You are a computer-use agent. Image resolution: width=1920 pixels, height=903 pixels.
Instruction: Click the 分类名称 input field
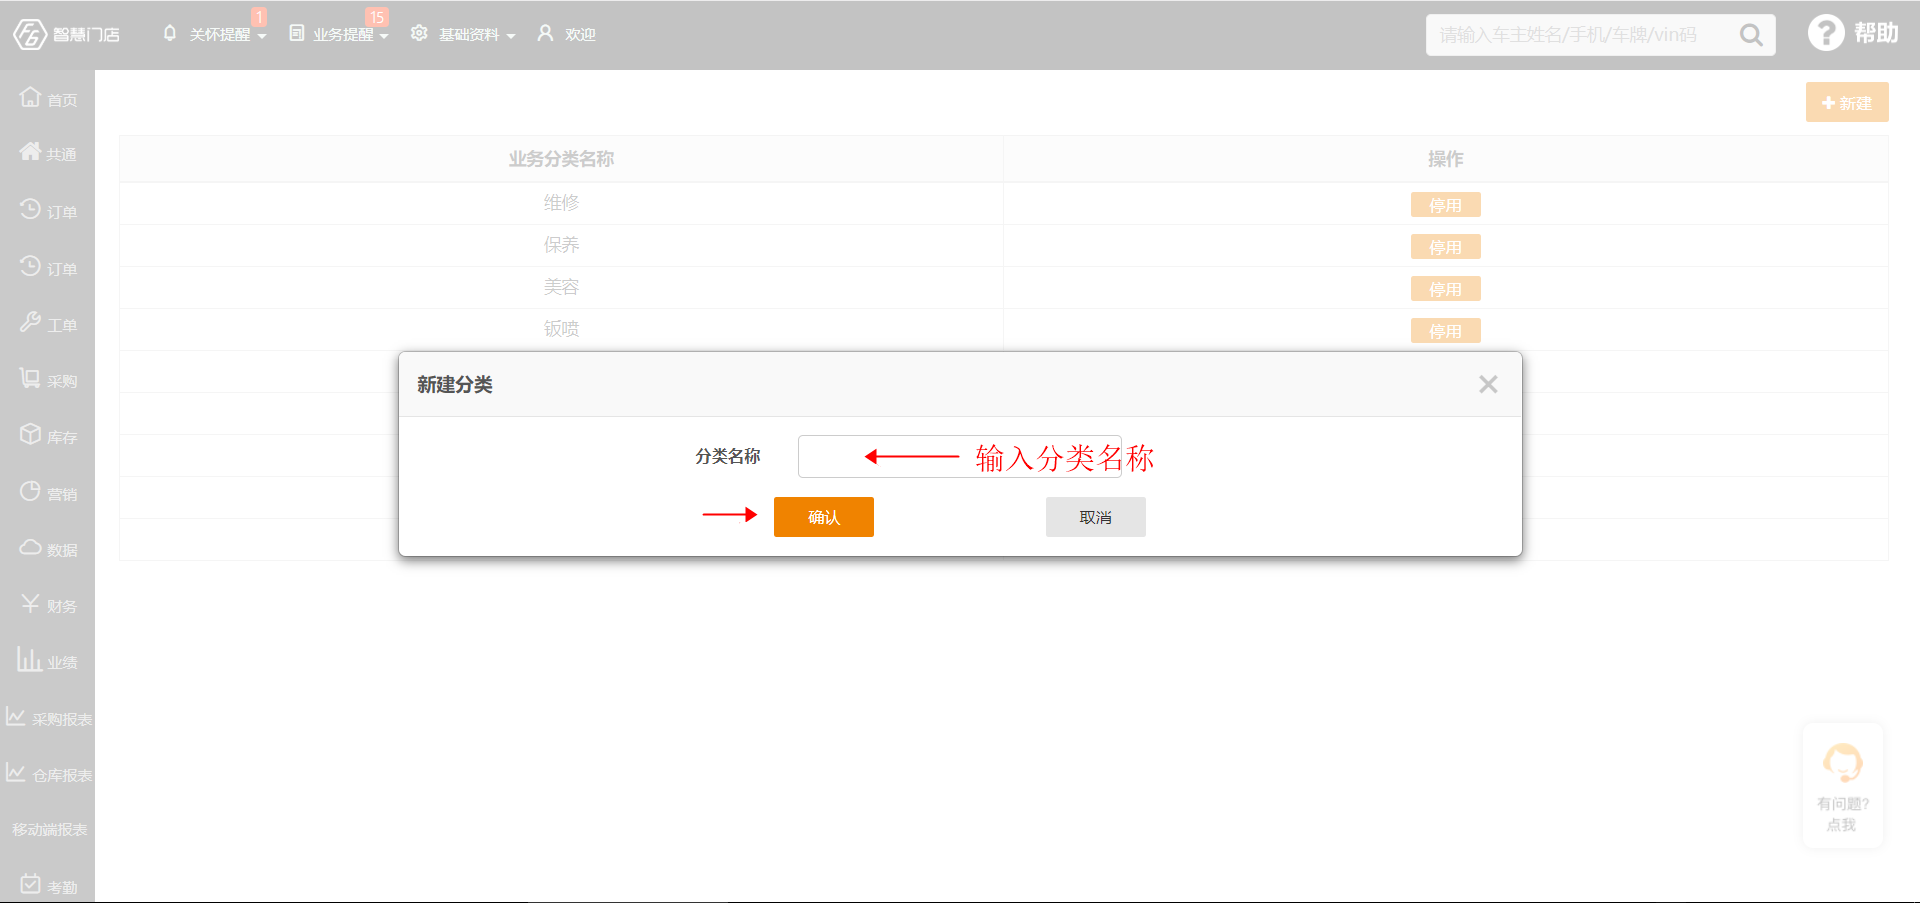tap(960, 456)
